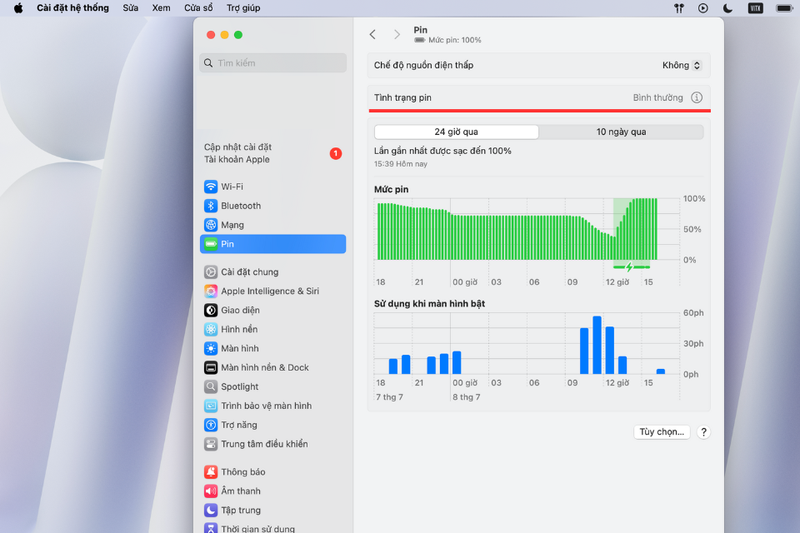The width and height of the screenshot is (800, 533).
Task: Click the Tùy chọn... button
Action: [x=662, y=432]
